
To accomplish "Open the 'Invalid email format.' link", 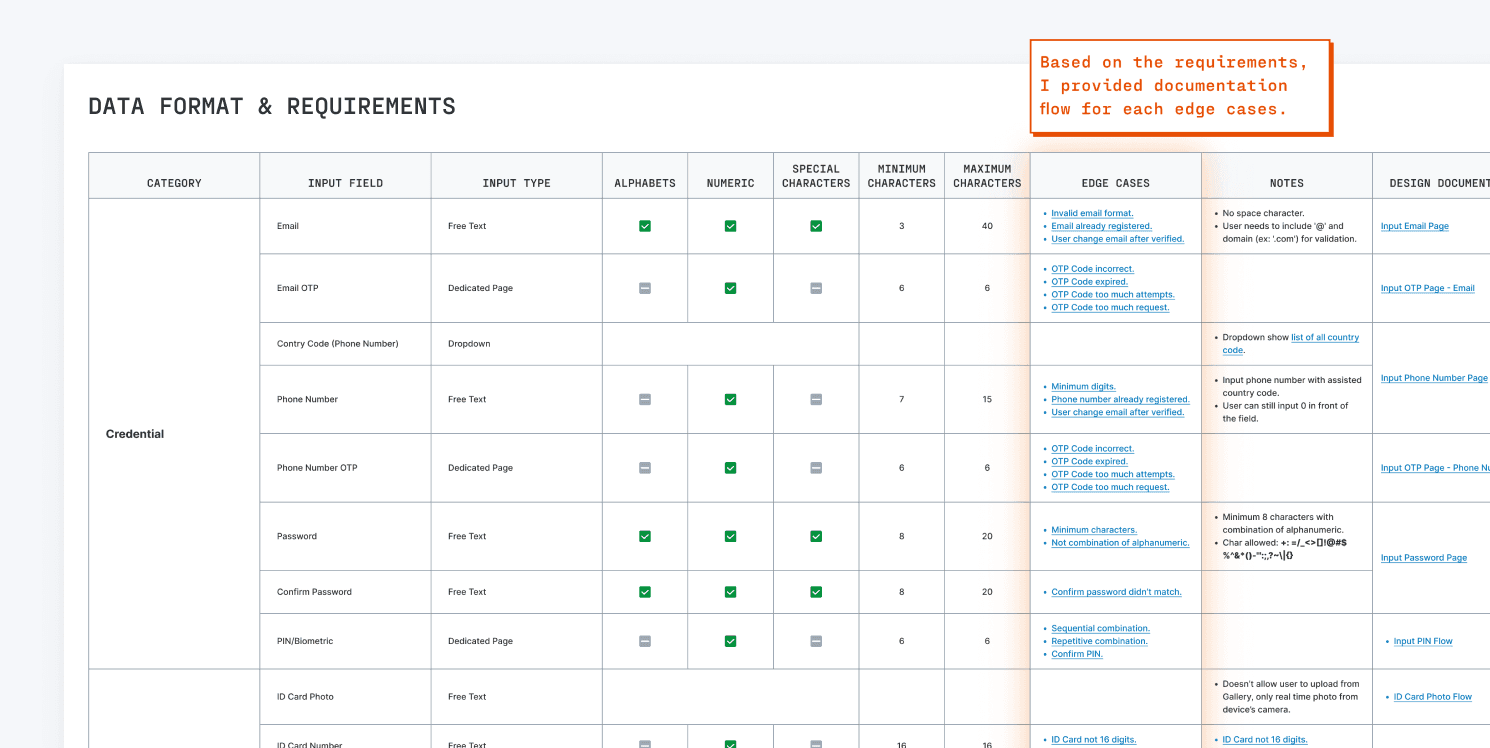I will pos(1092,213).
